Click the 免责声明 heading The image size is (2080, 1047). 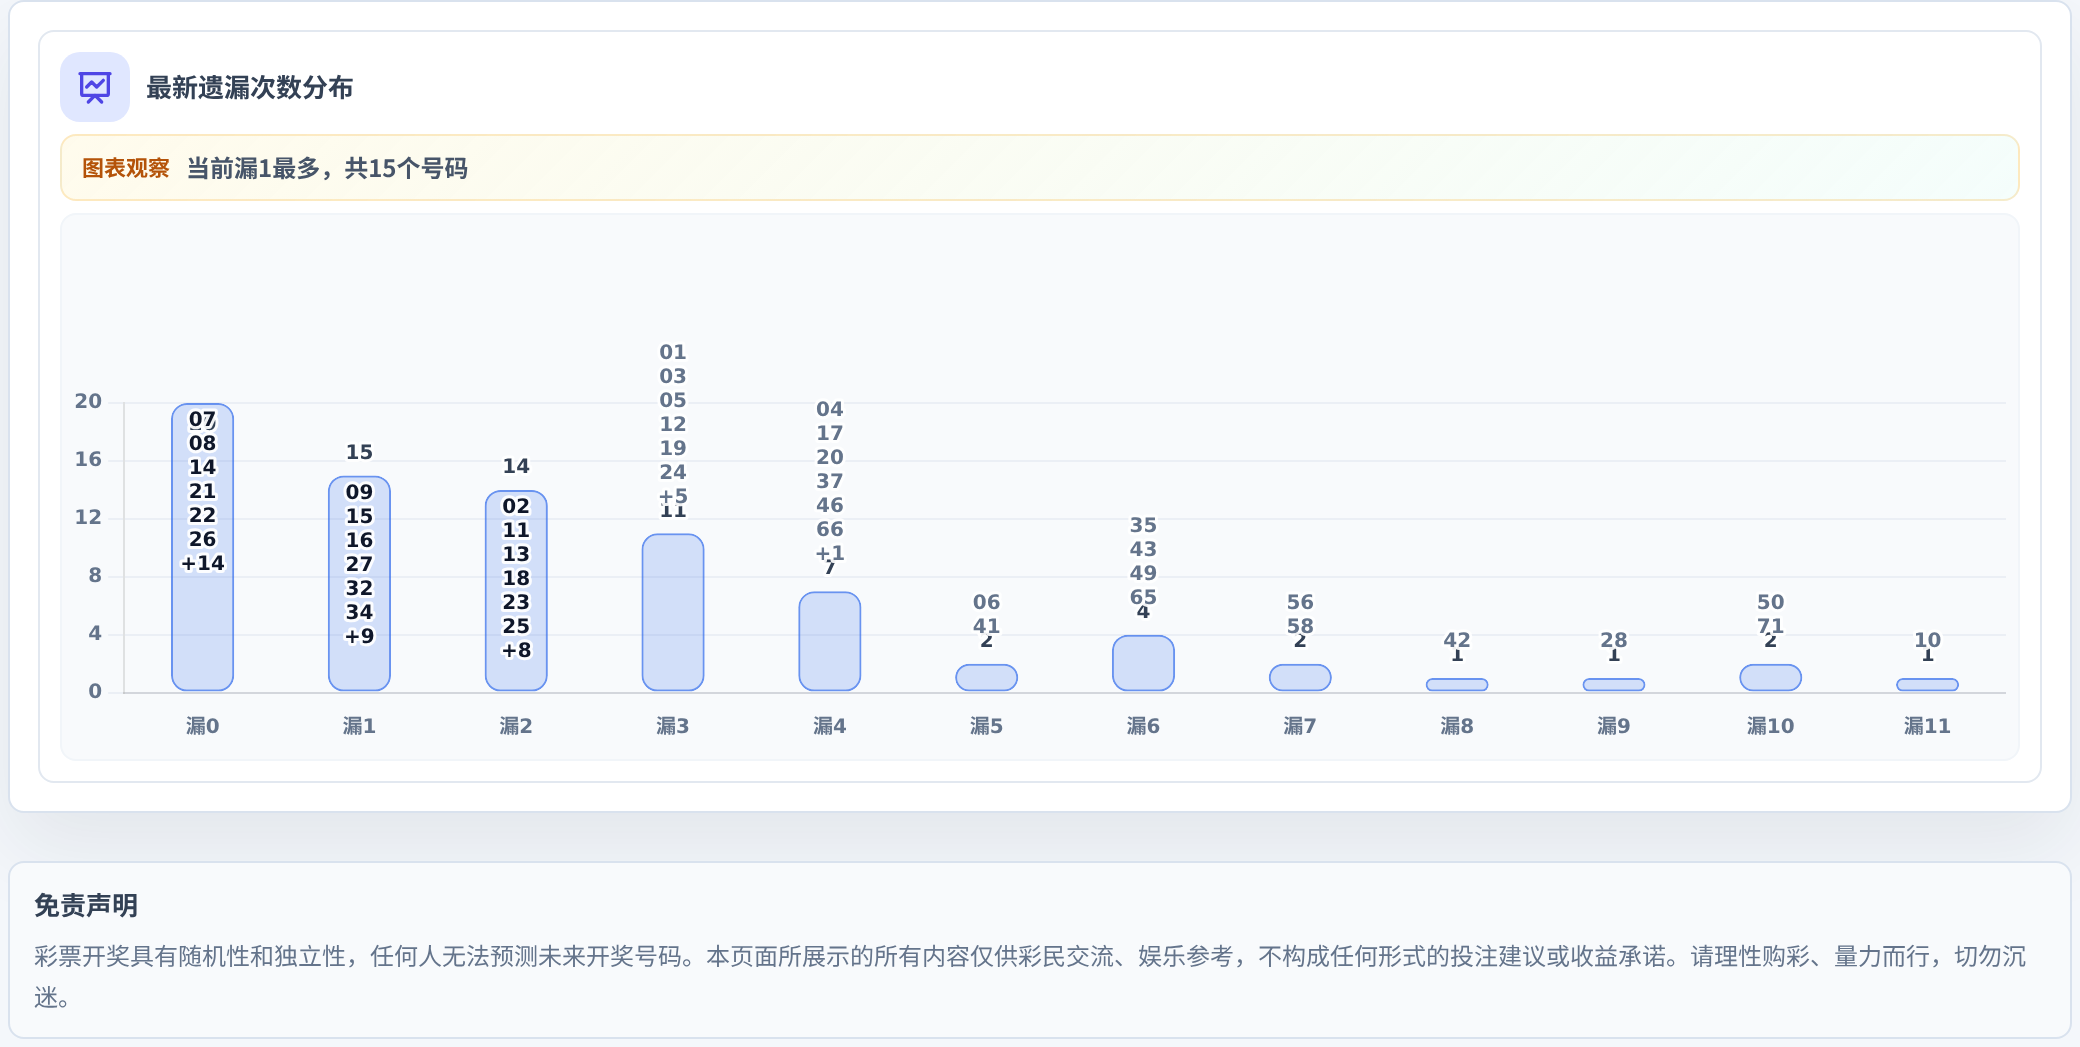[x=86, y=906]
